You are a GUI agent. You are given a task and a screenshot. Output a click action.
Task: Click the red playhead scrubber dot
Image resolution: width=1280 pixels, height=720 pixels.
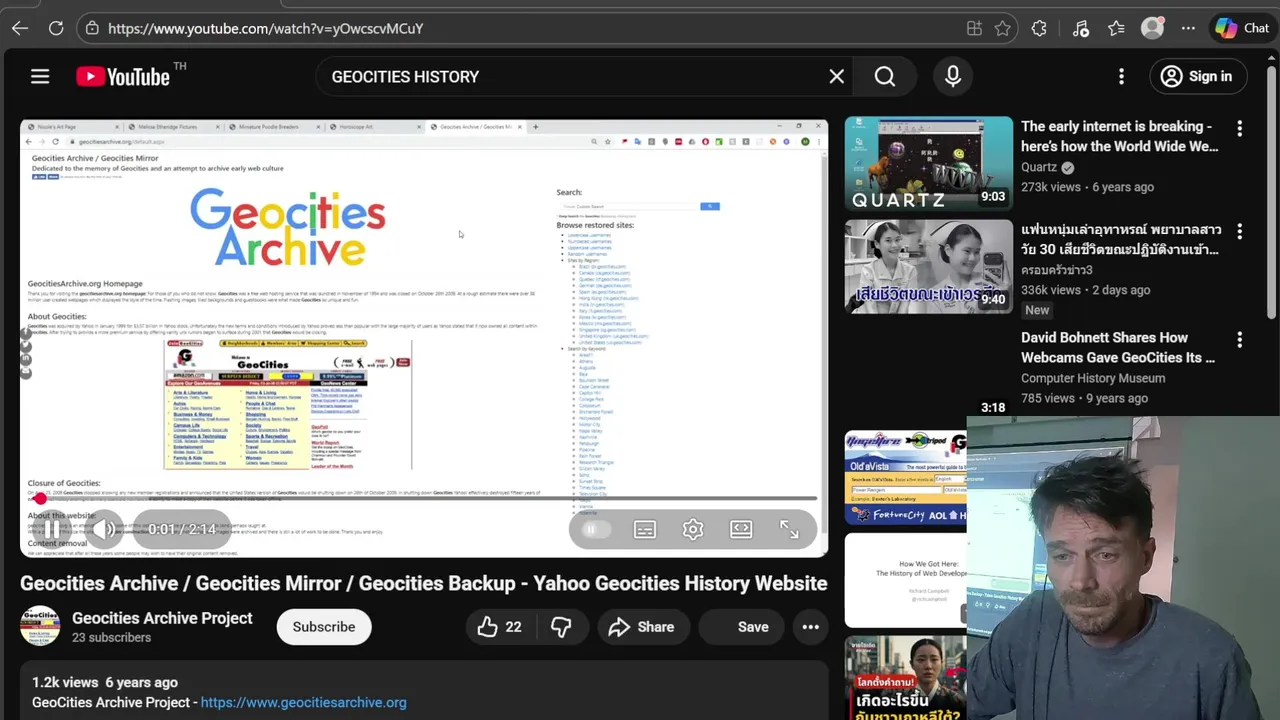tap(39, 498)
